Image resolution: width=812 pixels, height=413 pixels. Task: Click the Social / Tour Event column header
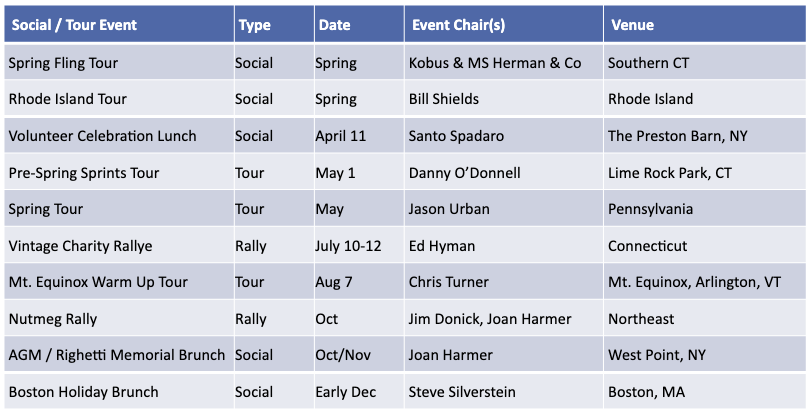pyautogui.click(x=75, y=25)
